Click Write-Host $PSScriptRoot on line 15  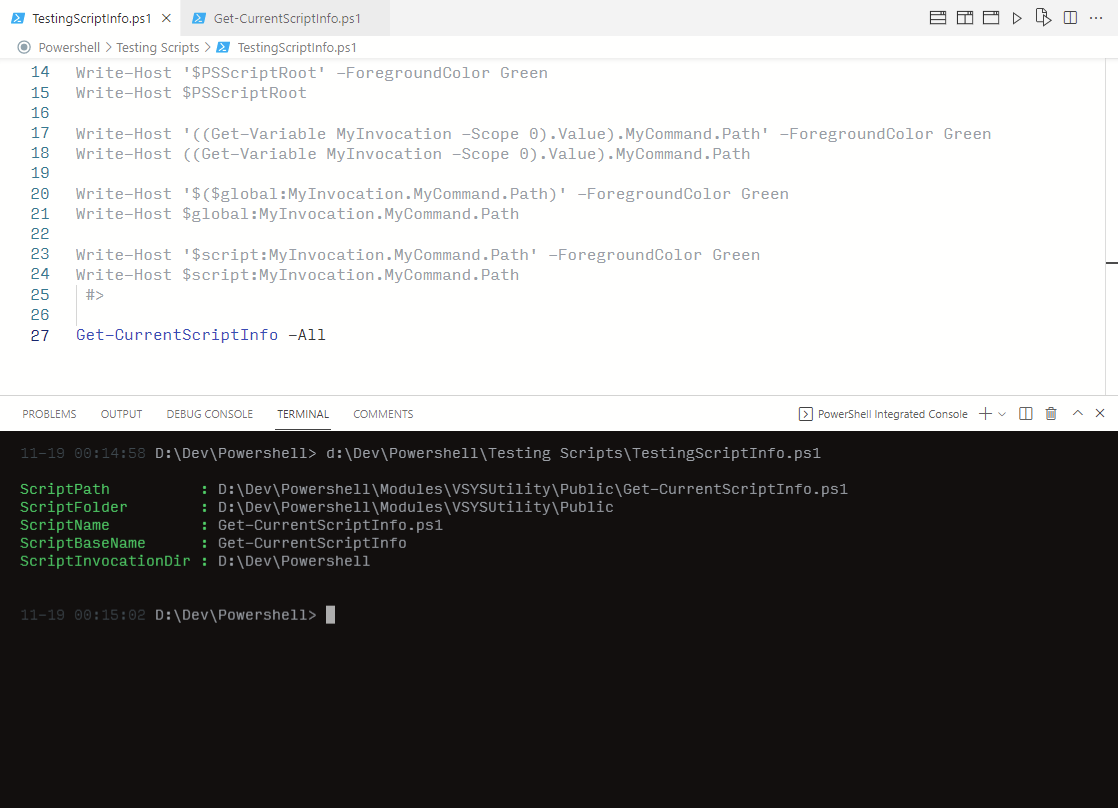(x=191, y=93)
